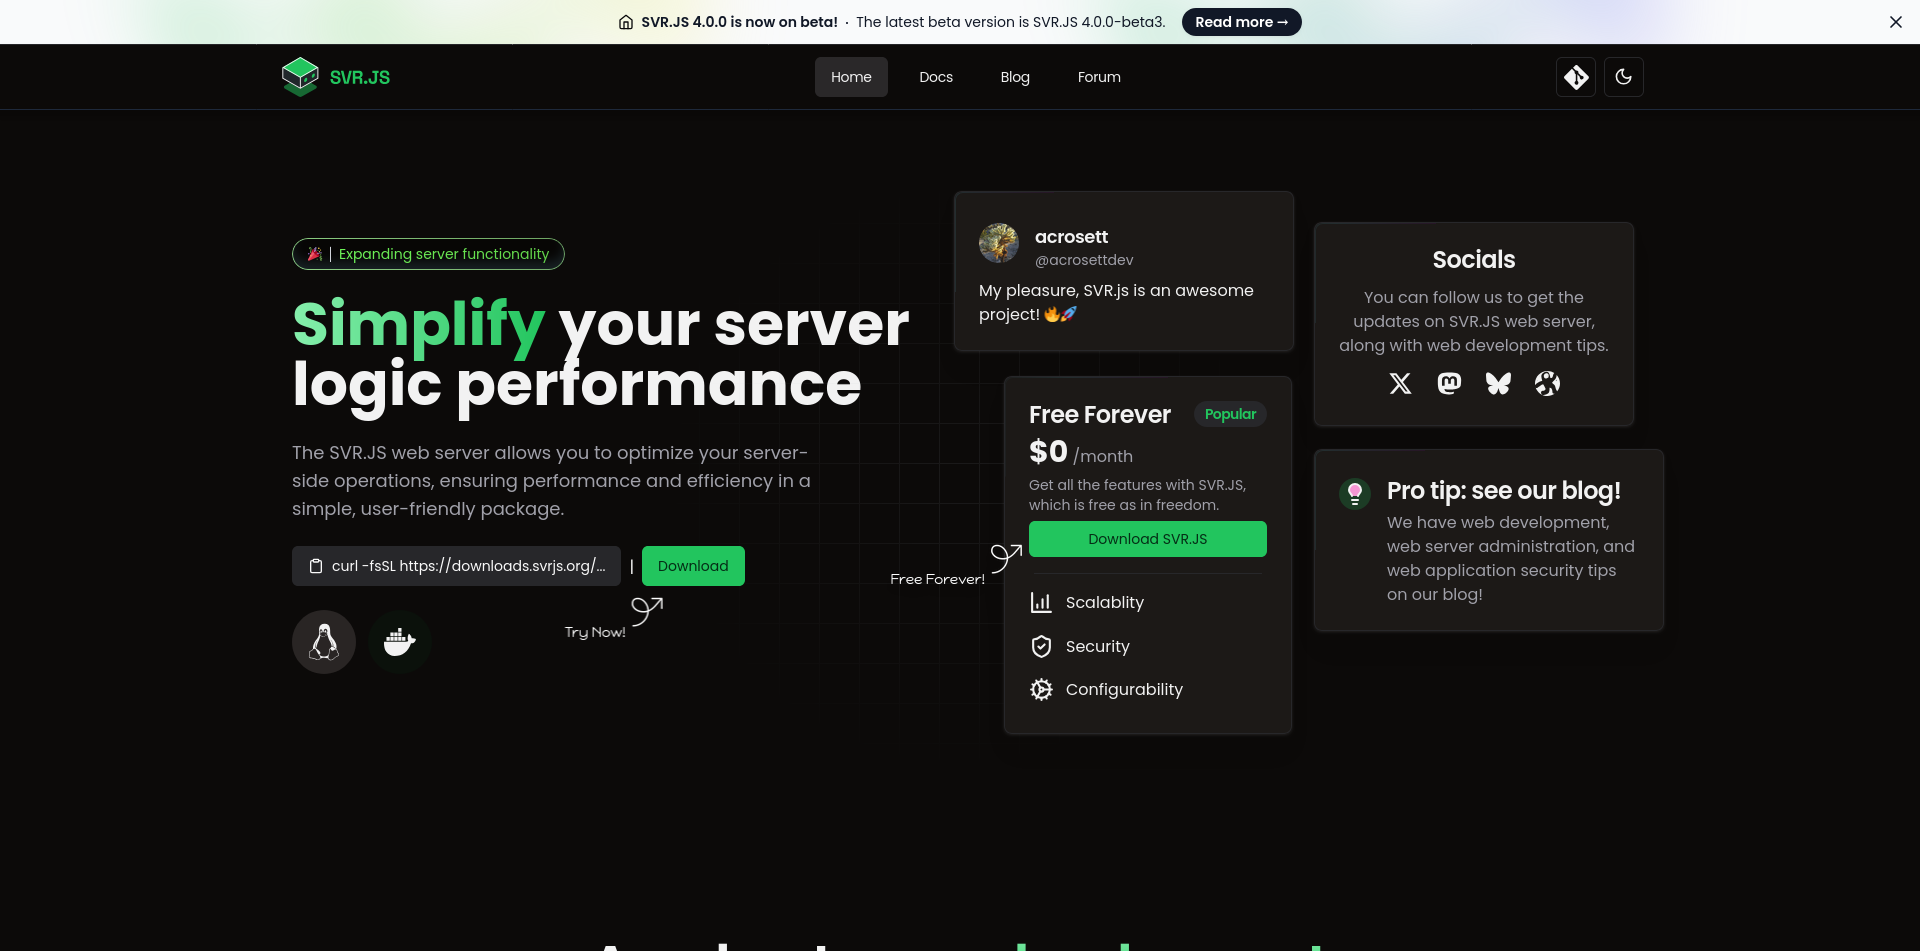Open the Git repository icon

[1576, 77]
